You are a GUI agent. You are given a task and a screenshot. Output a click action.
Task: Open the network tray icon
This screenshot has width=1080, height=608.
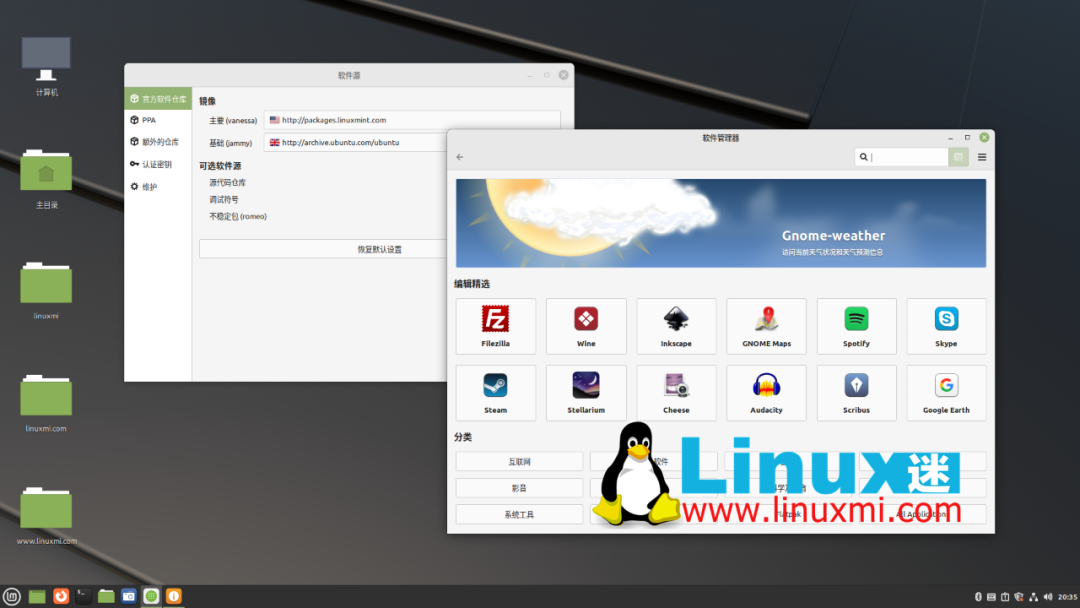1033,597
